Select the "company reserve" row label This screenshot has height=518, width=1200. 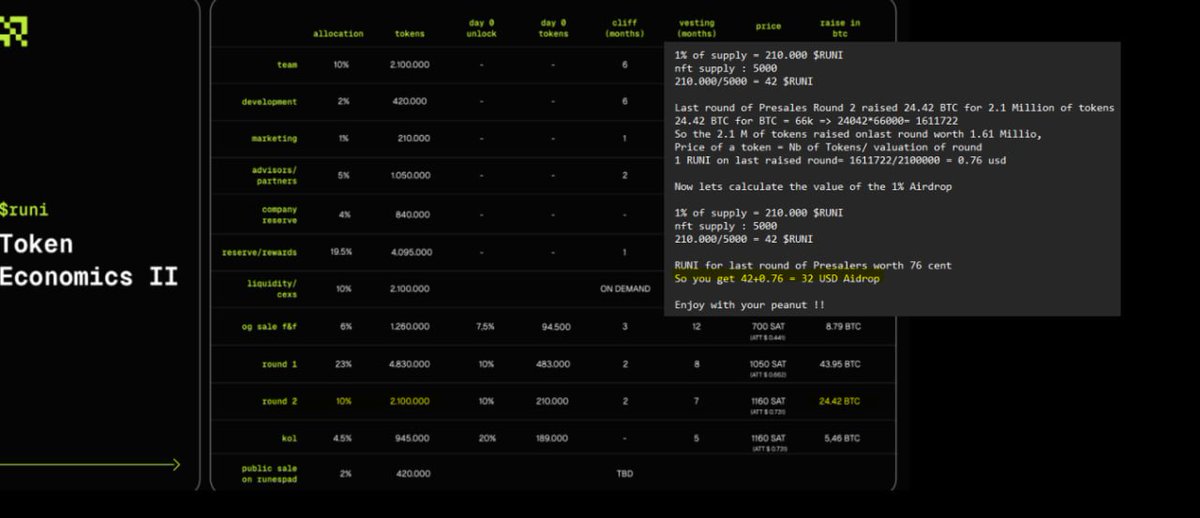click(279, 215)
